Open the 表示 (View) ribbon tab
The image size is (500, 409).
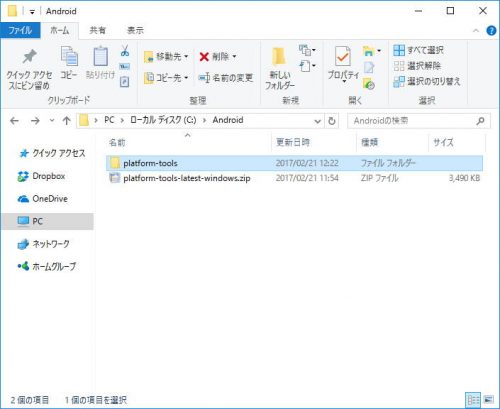pyautogui.click(x=135, y=31)
